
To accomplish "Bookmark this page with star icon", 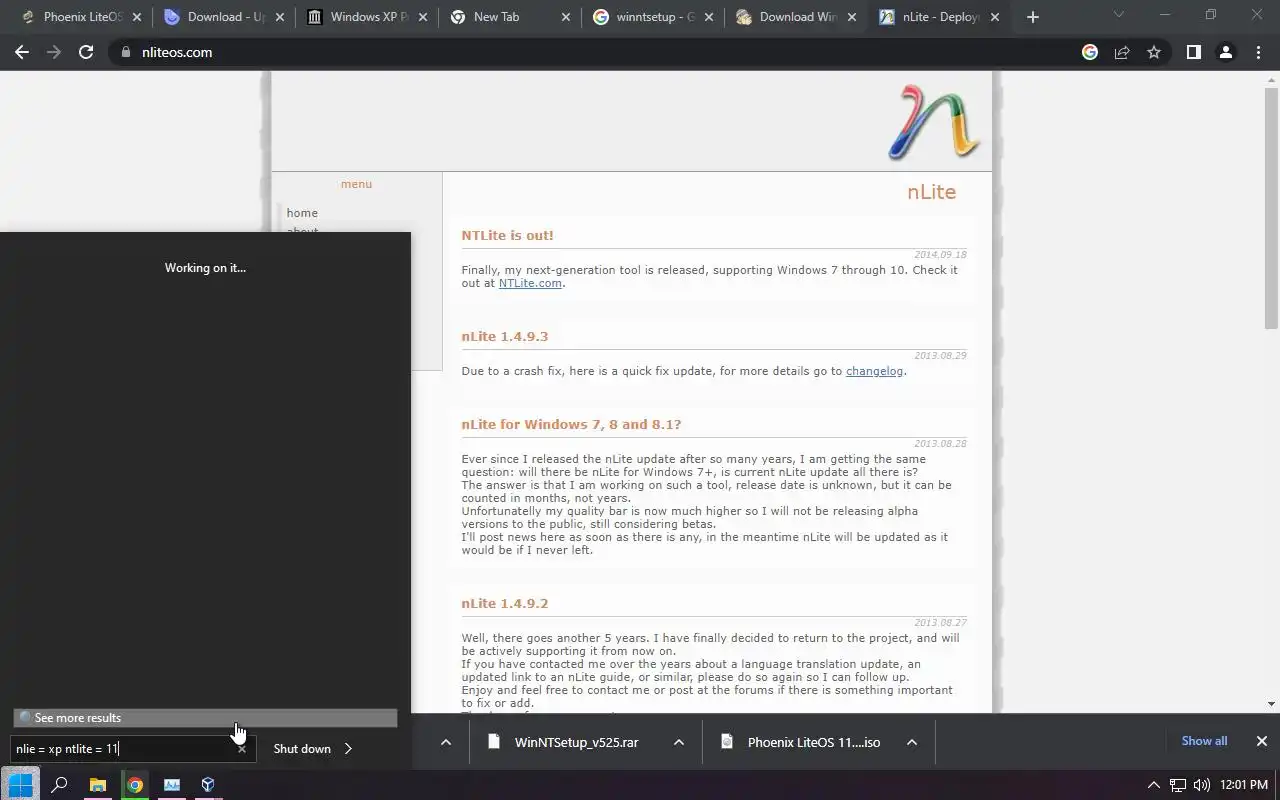I will coord(1154,52).
